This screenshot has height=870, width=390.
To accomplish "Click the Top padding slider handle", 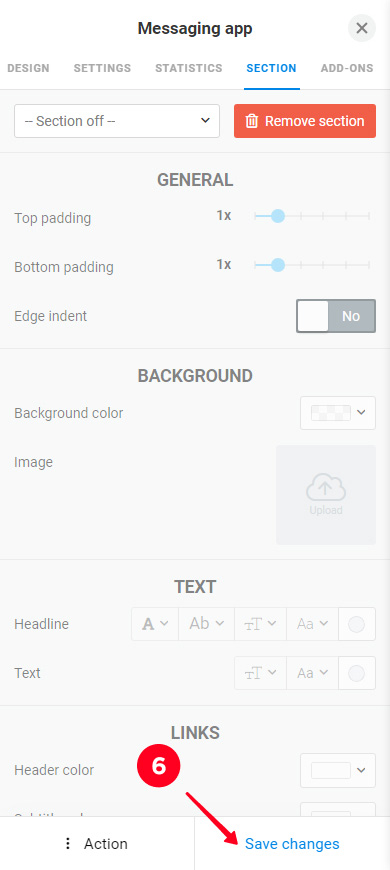I will (278, 216).
